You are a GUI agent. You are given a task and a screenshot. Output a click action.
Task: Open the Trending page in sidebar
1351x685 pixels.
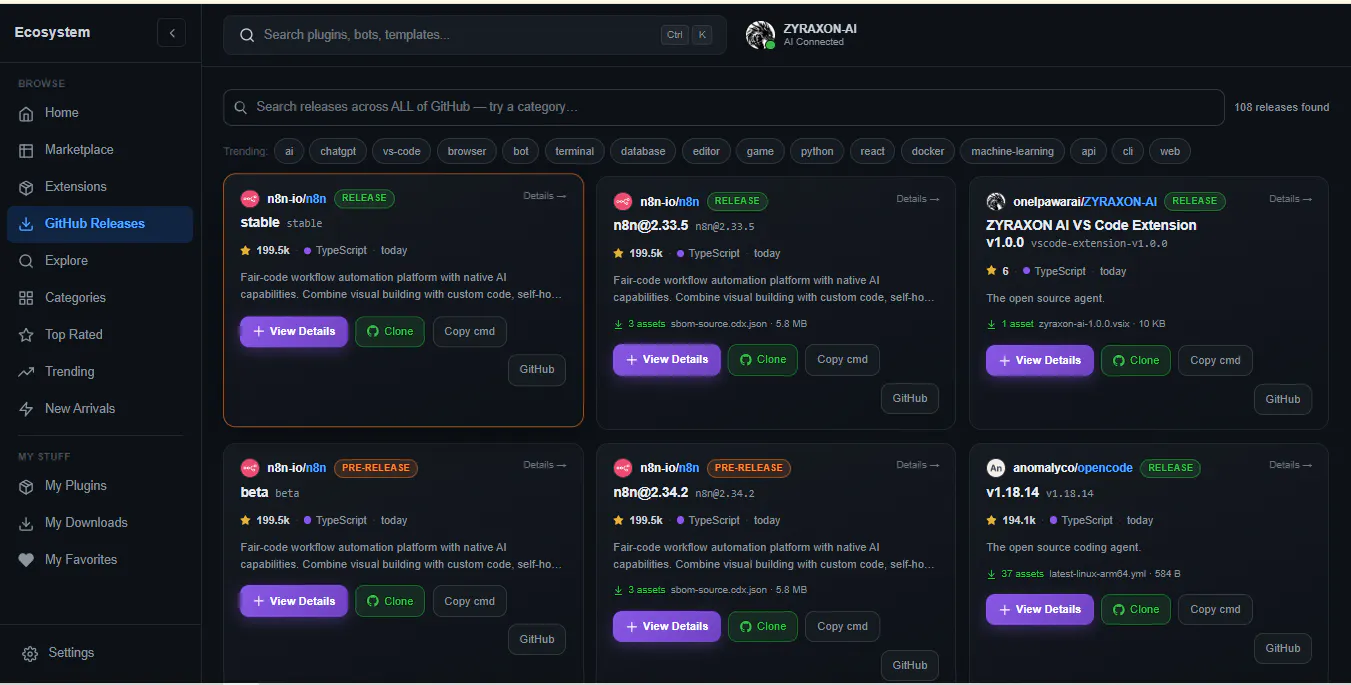[x=99, y=372]
